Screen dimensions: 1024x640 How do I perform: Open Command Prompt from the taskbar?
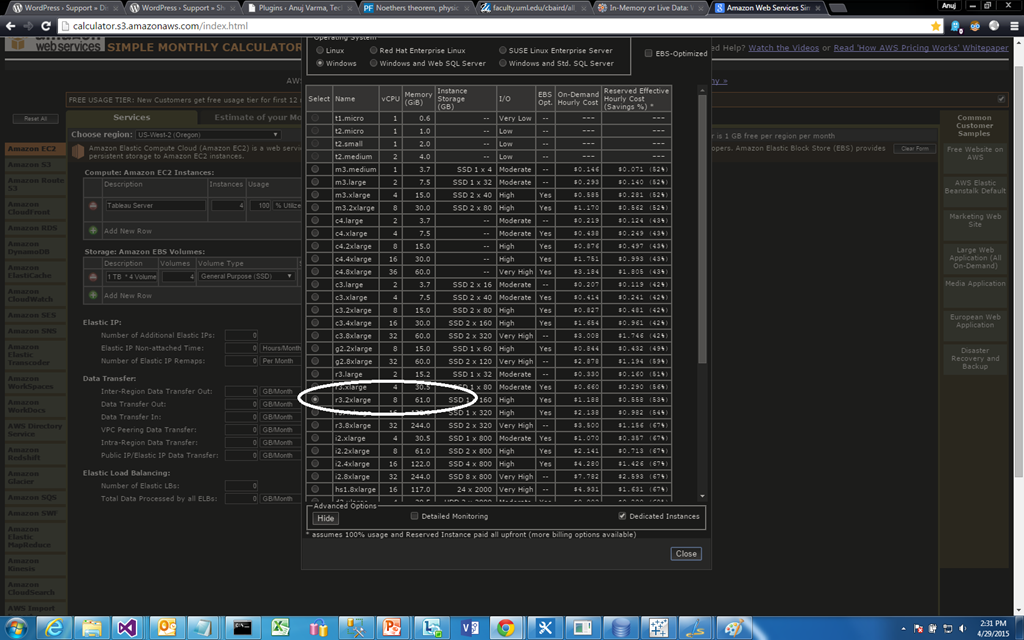pyautogui.click(x=242, y=628)
